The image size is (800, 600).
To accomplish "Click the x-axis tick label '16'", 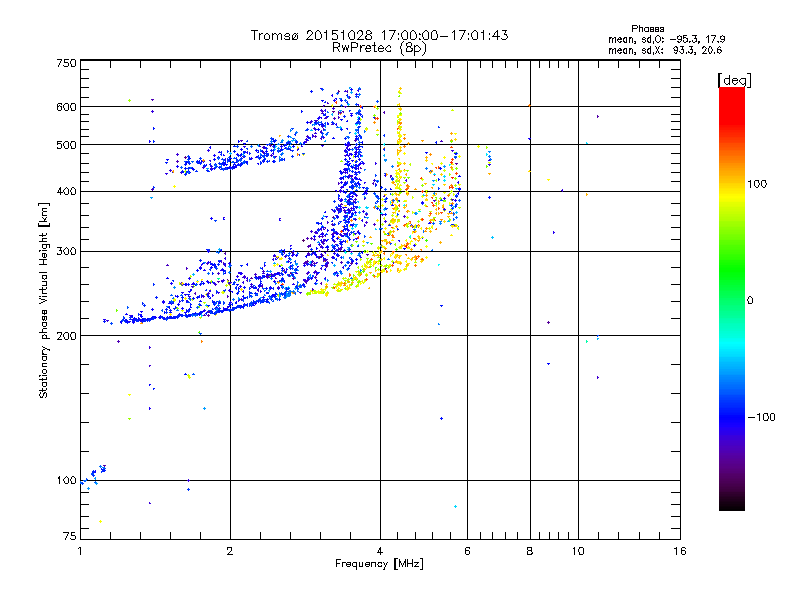I will coord(680,551).
